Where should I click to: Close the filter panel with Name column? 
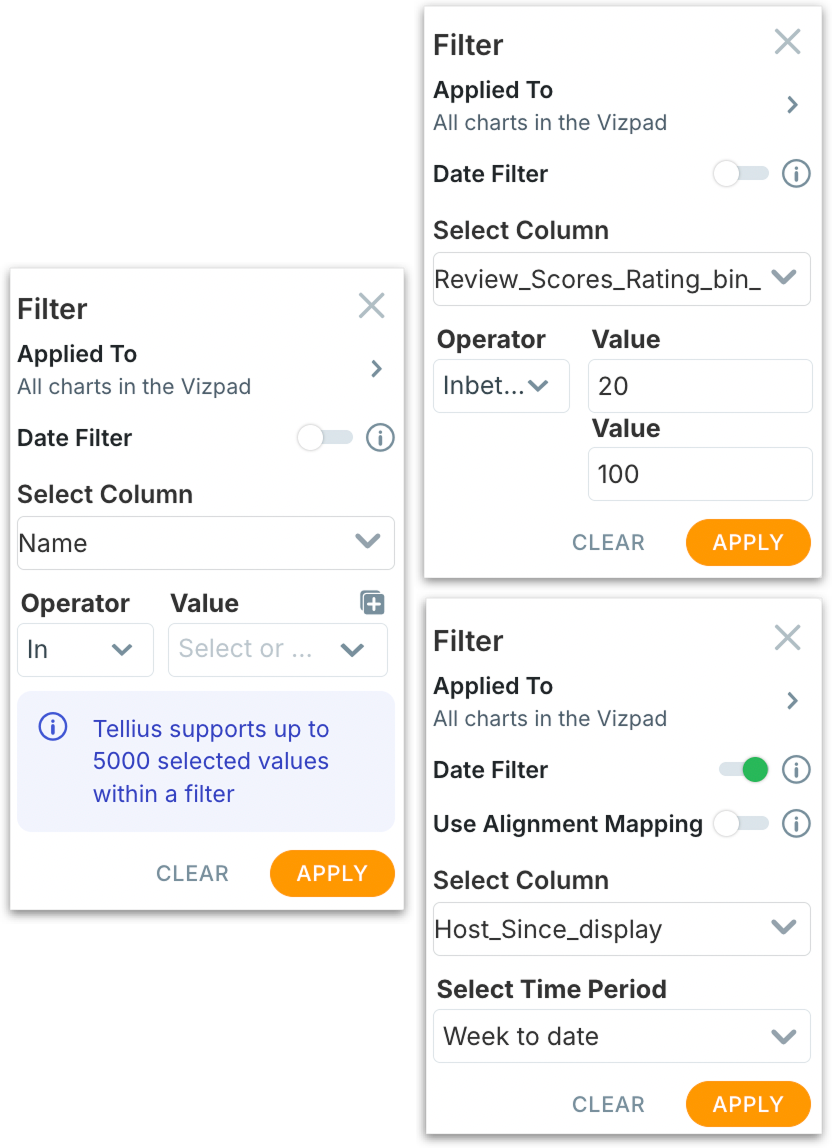(372, 306)
